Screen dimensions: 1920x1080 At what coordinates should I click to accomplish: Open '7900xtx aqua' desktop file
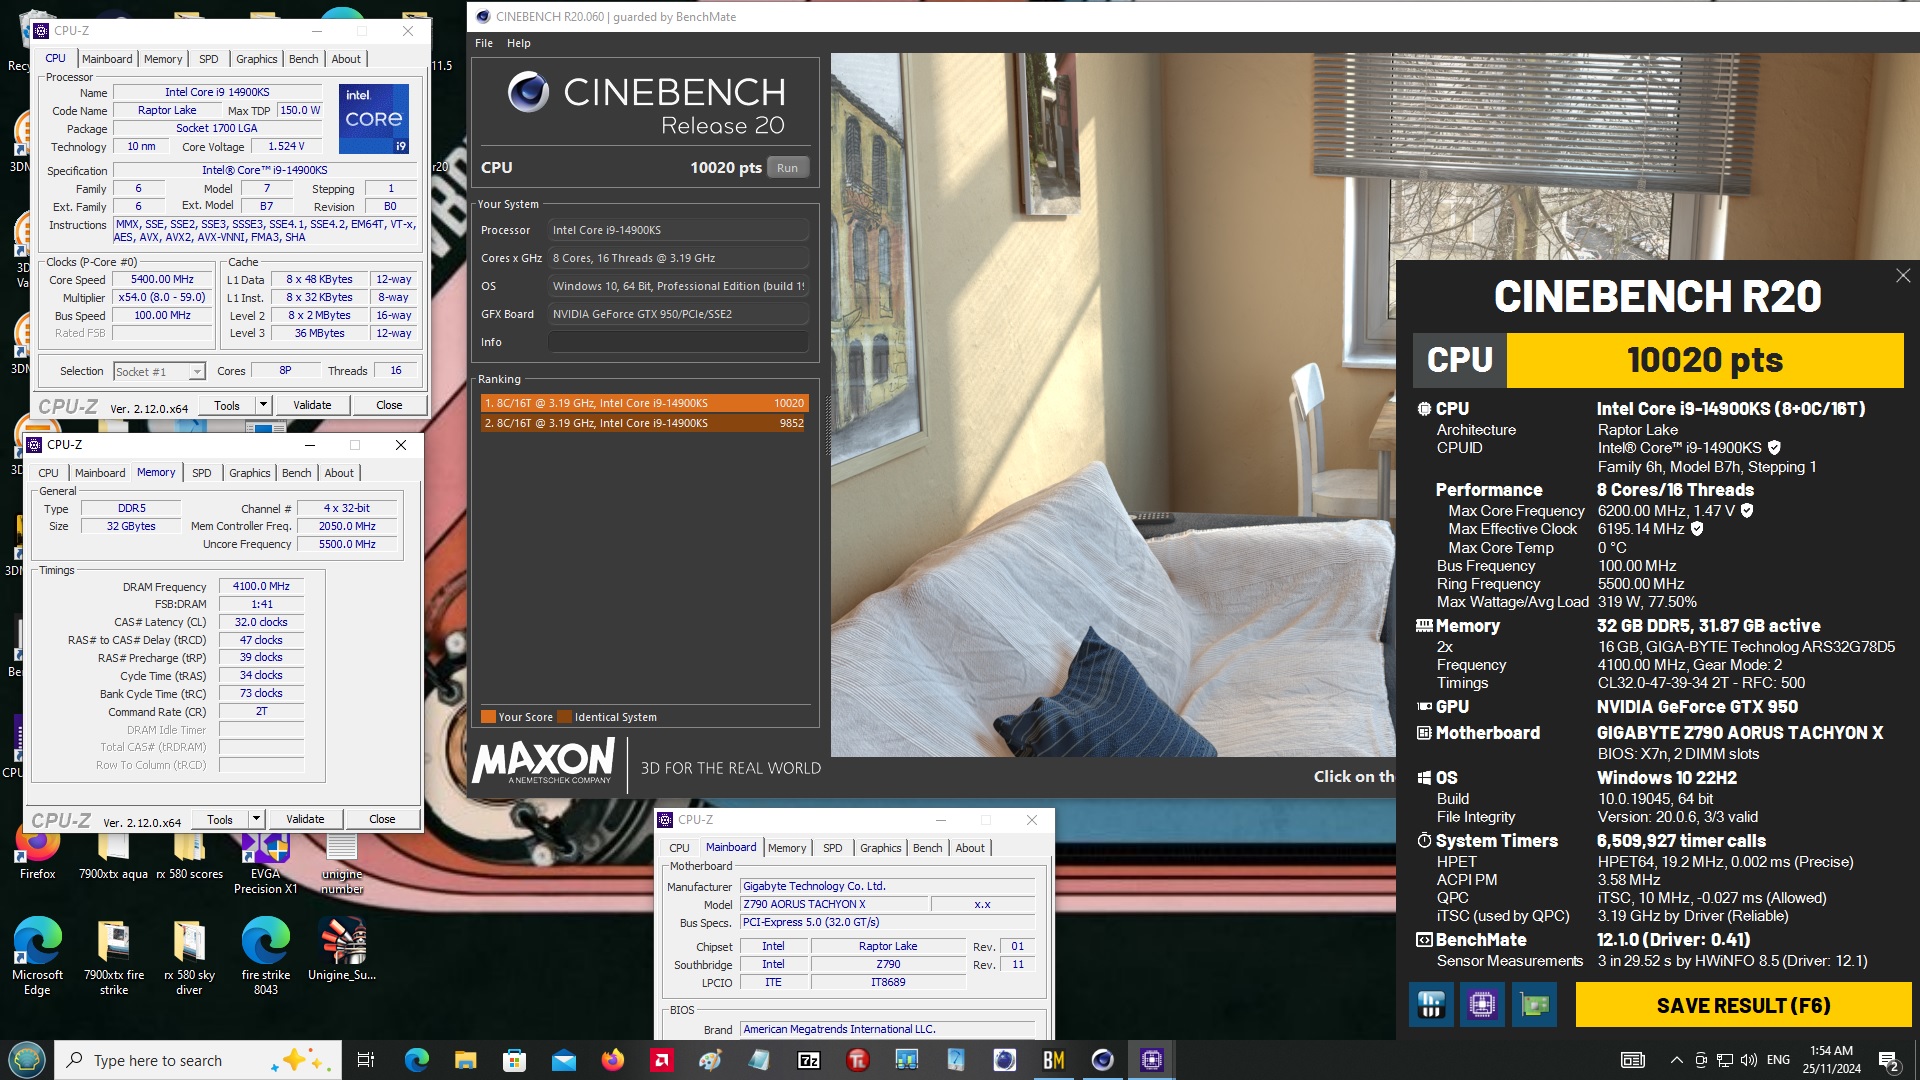coord(113,855)
